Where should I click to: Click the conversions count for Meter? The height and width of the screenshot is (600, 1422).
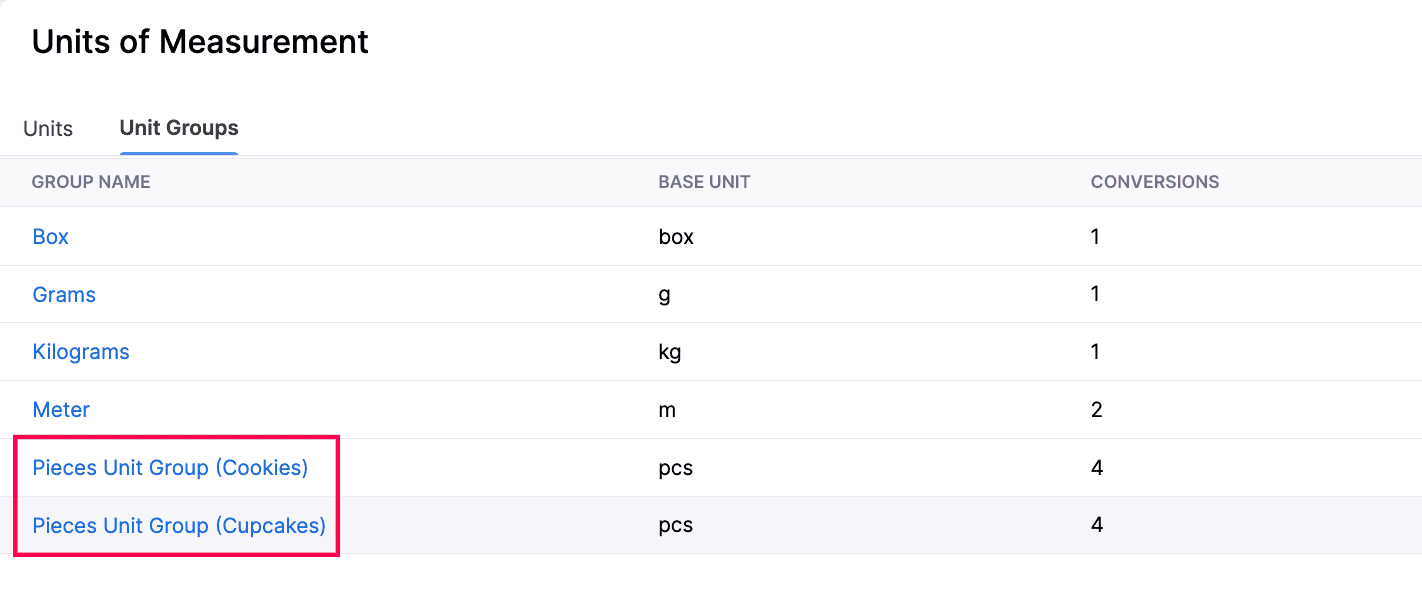click(1095, 409)
